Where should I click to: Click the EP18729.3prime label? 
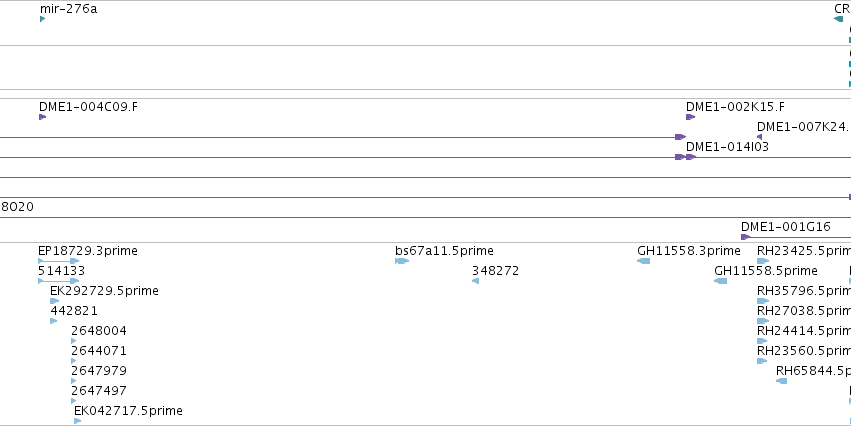[88, 251]
